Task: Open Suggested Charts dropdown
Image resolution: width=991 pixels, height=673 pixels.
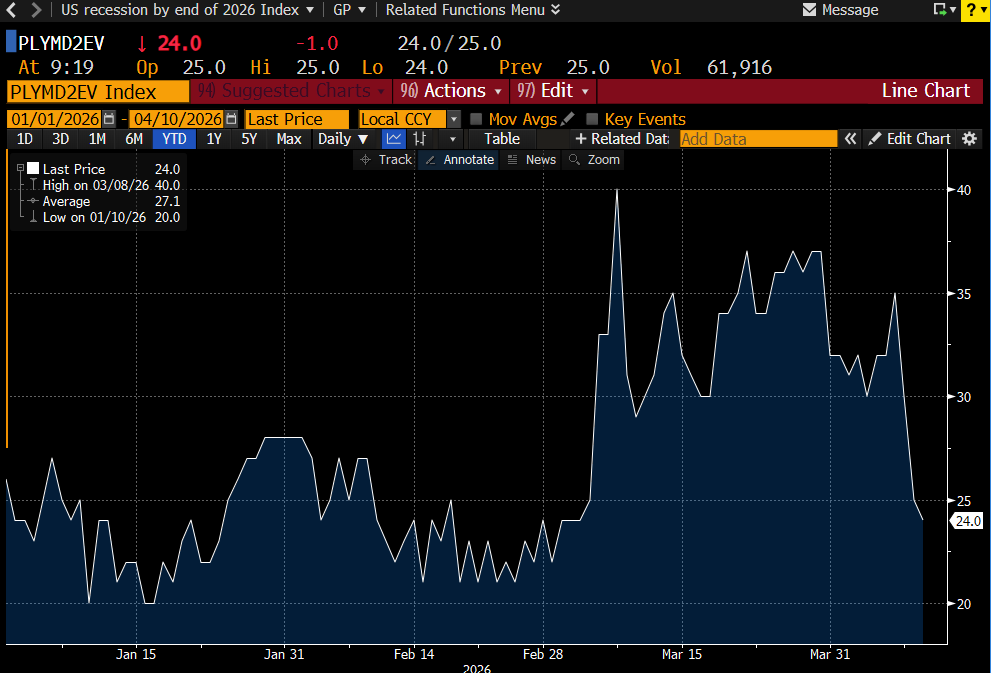Action: pos(291,91)
